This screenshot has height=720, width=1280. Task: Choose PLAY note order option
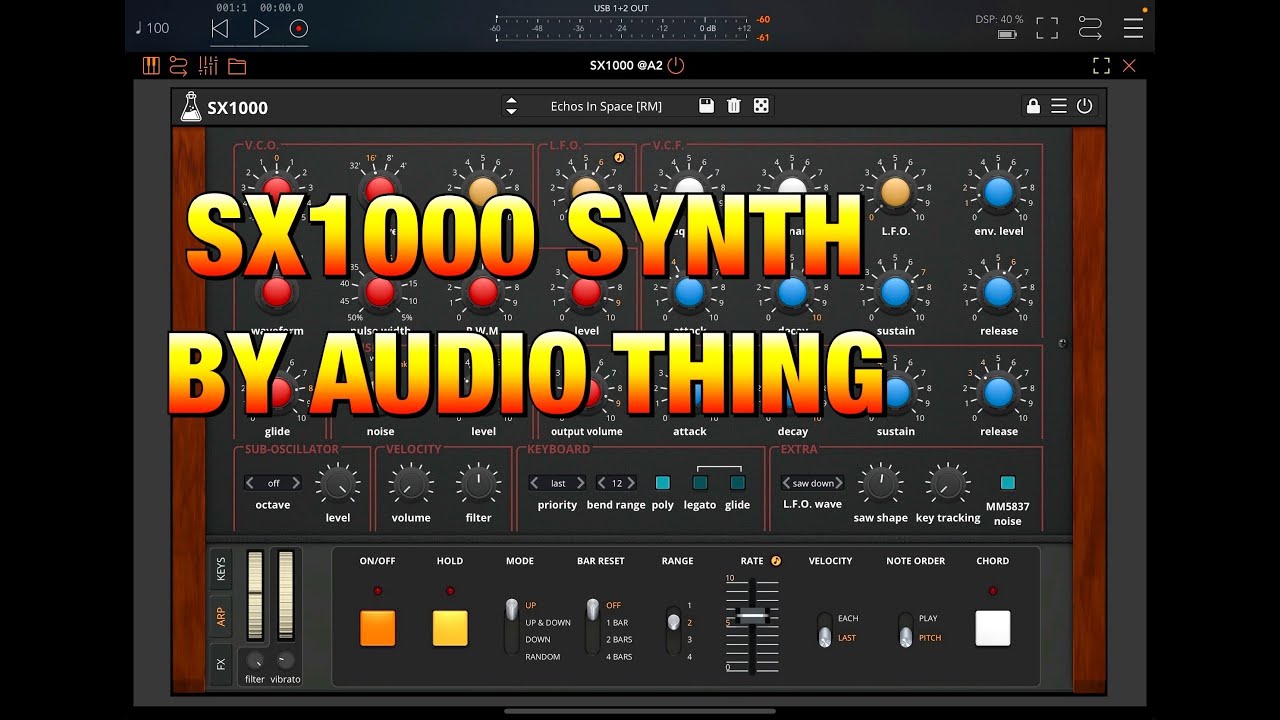point(928,619)
